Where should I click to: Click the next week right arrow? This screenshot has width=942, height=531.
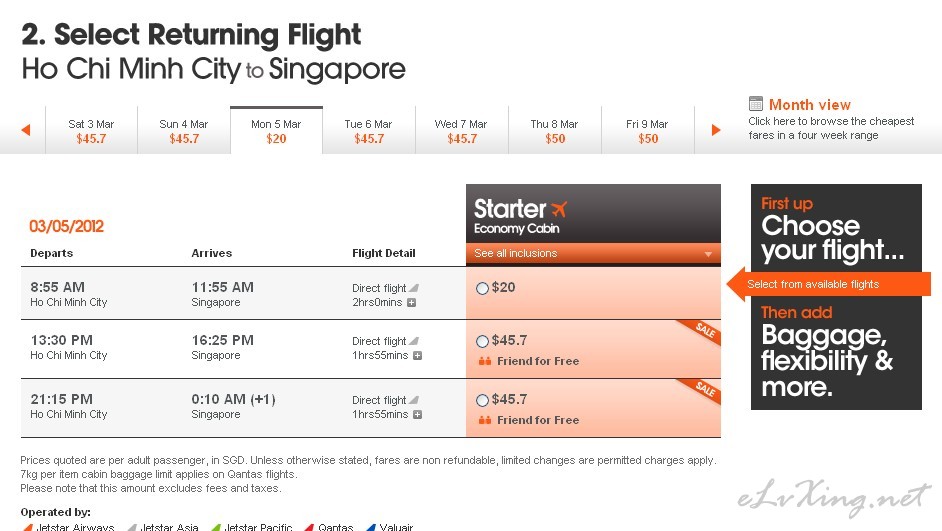716,130
